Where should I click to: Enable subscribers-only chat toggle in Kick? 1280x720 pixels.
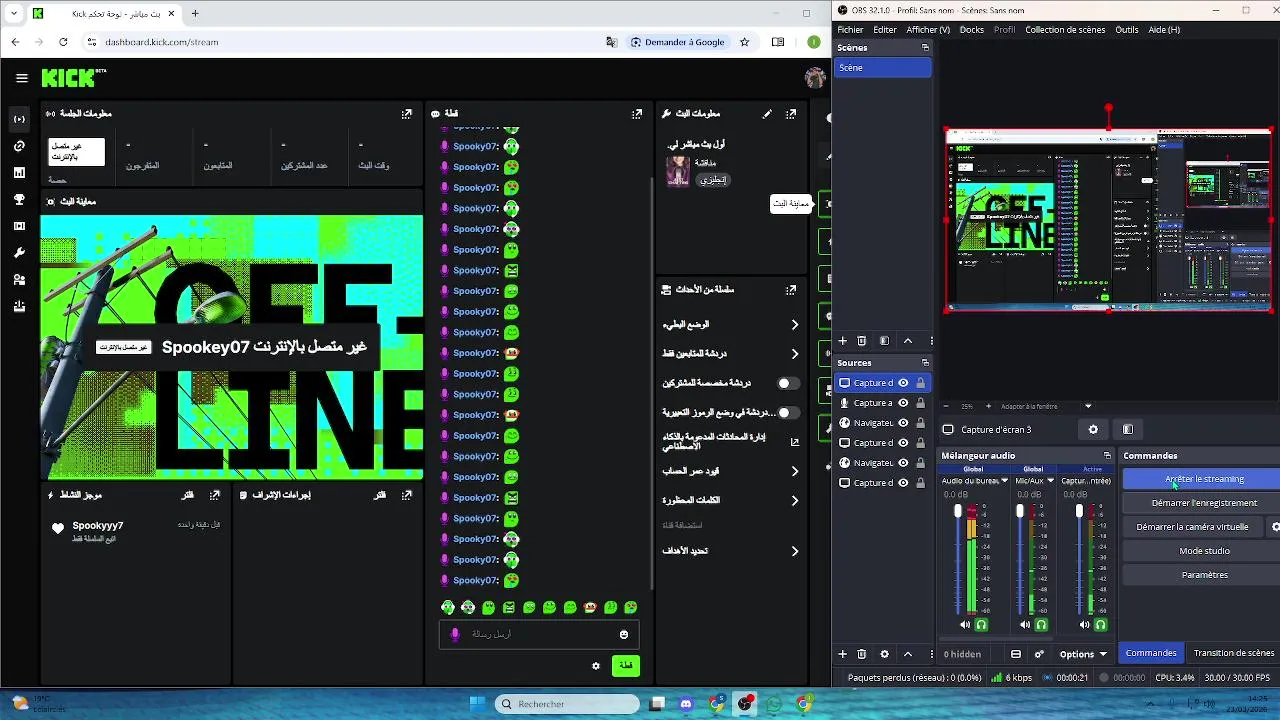pos(787,383)
